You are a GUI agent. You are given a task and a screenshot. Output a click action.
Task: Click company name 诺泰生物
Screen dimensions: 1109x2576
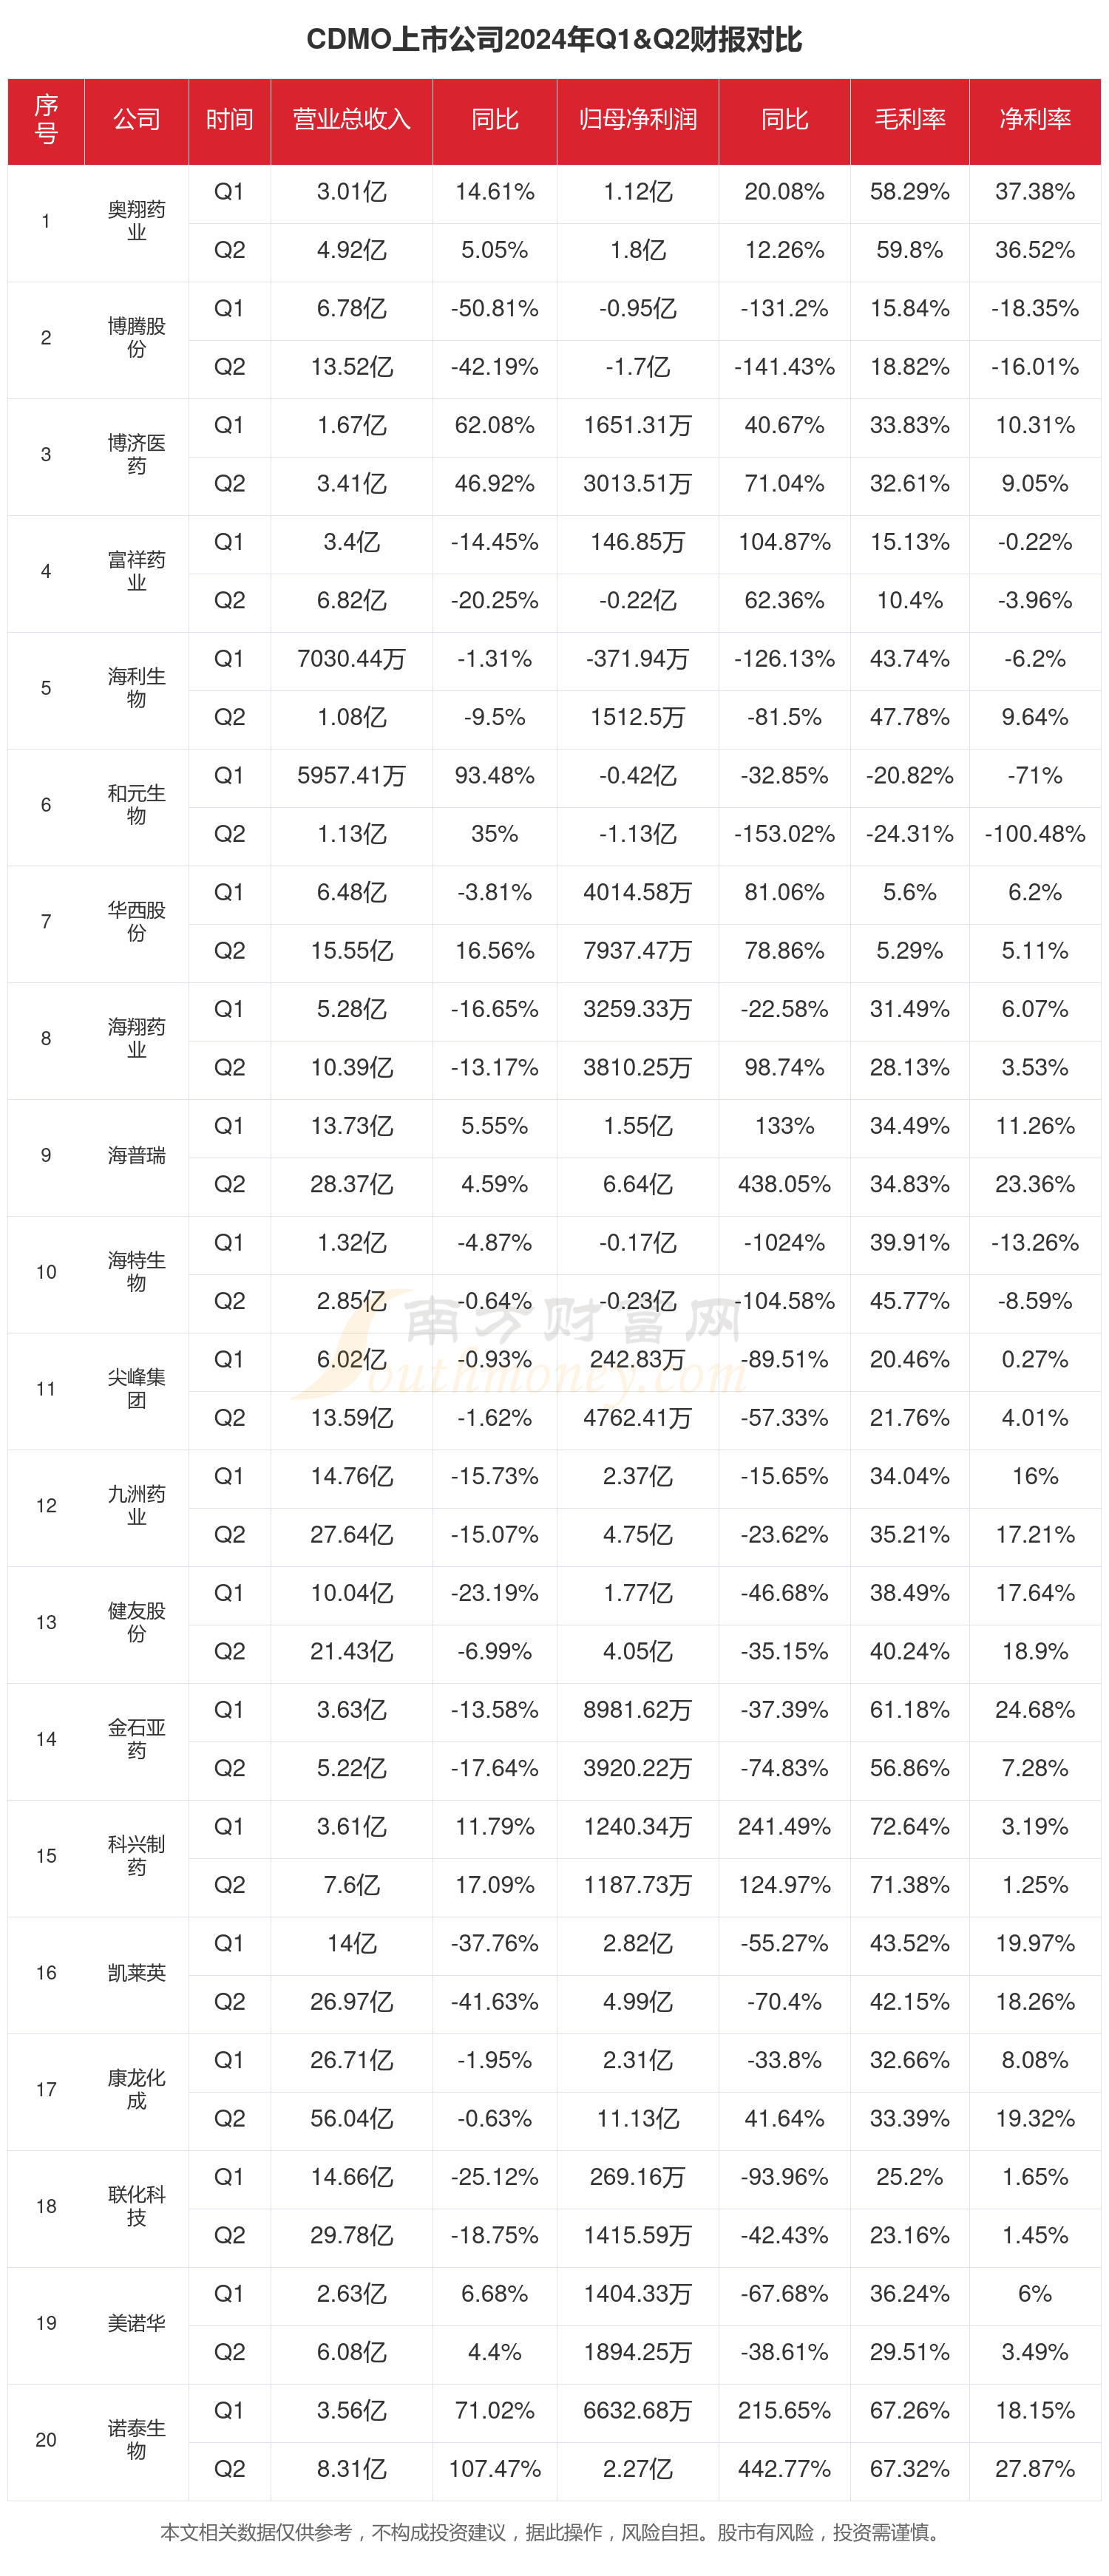coord(136,2439)
